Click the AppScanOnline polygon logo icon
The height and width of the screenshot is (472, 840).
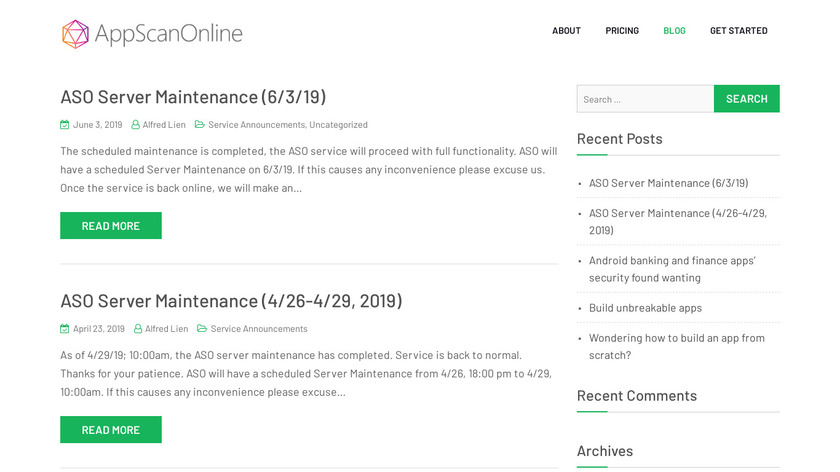coord(75,34)
